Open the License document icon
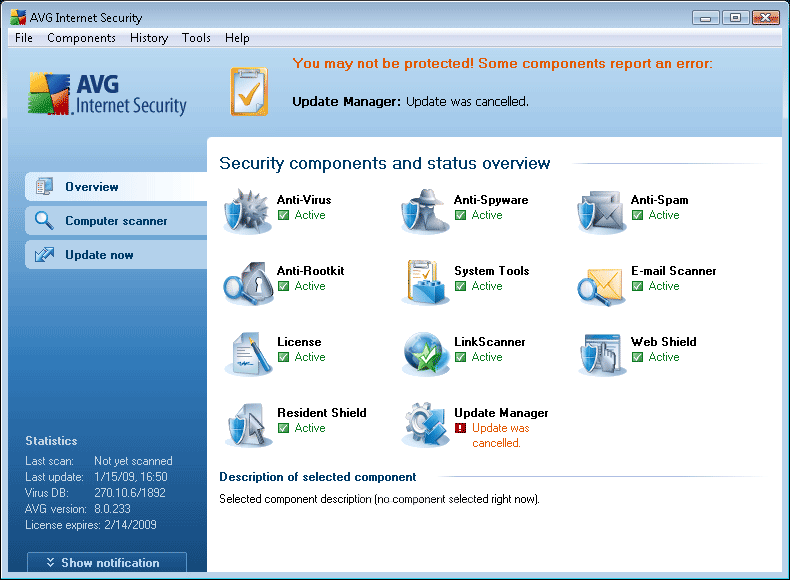This screenshot has width=790, height=580. coord(248,353)
